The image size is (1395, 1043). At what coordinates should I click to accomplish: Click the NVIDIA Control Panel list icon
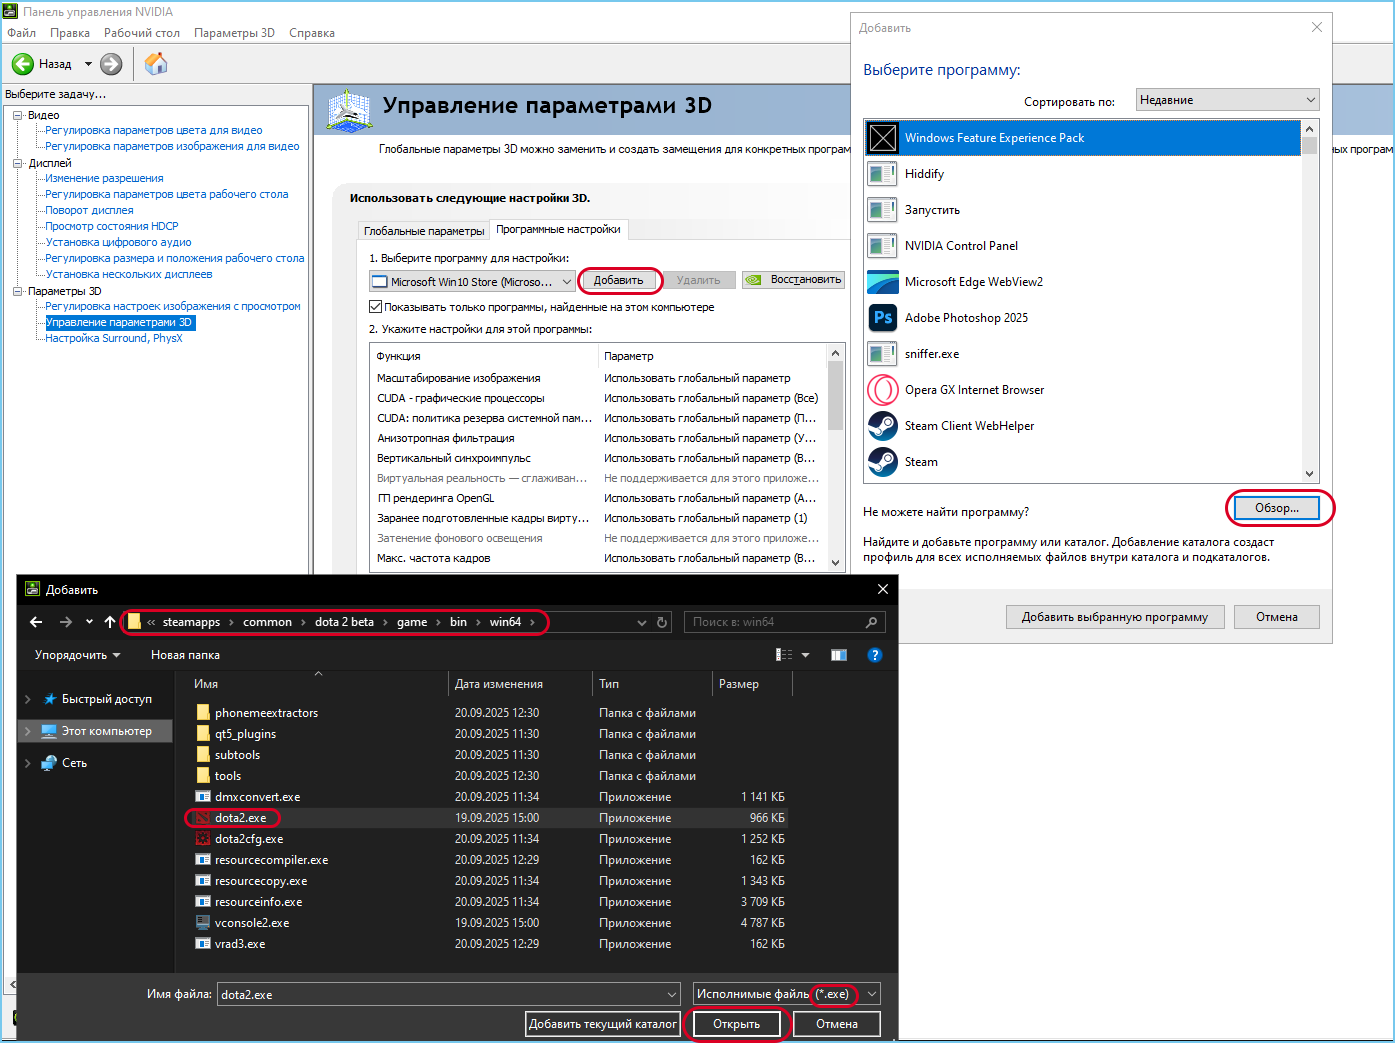click(883, 246)
